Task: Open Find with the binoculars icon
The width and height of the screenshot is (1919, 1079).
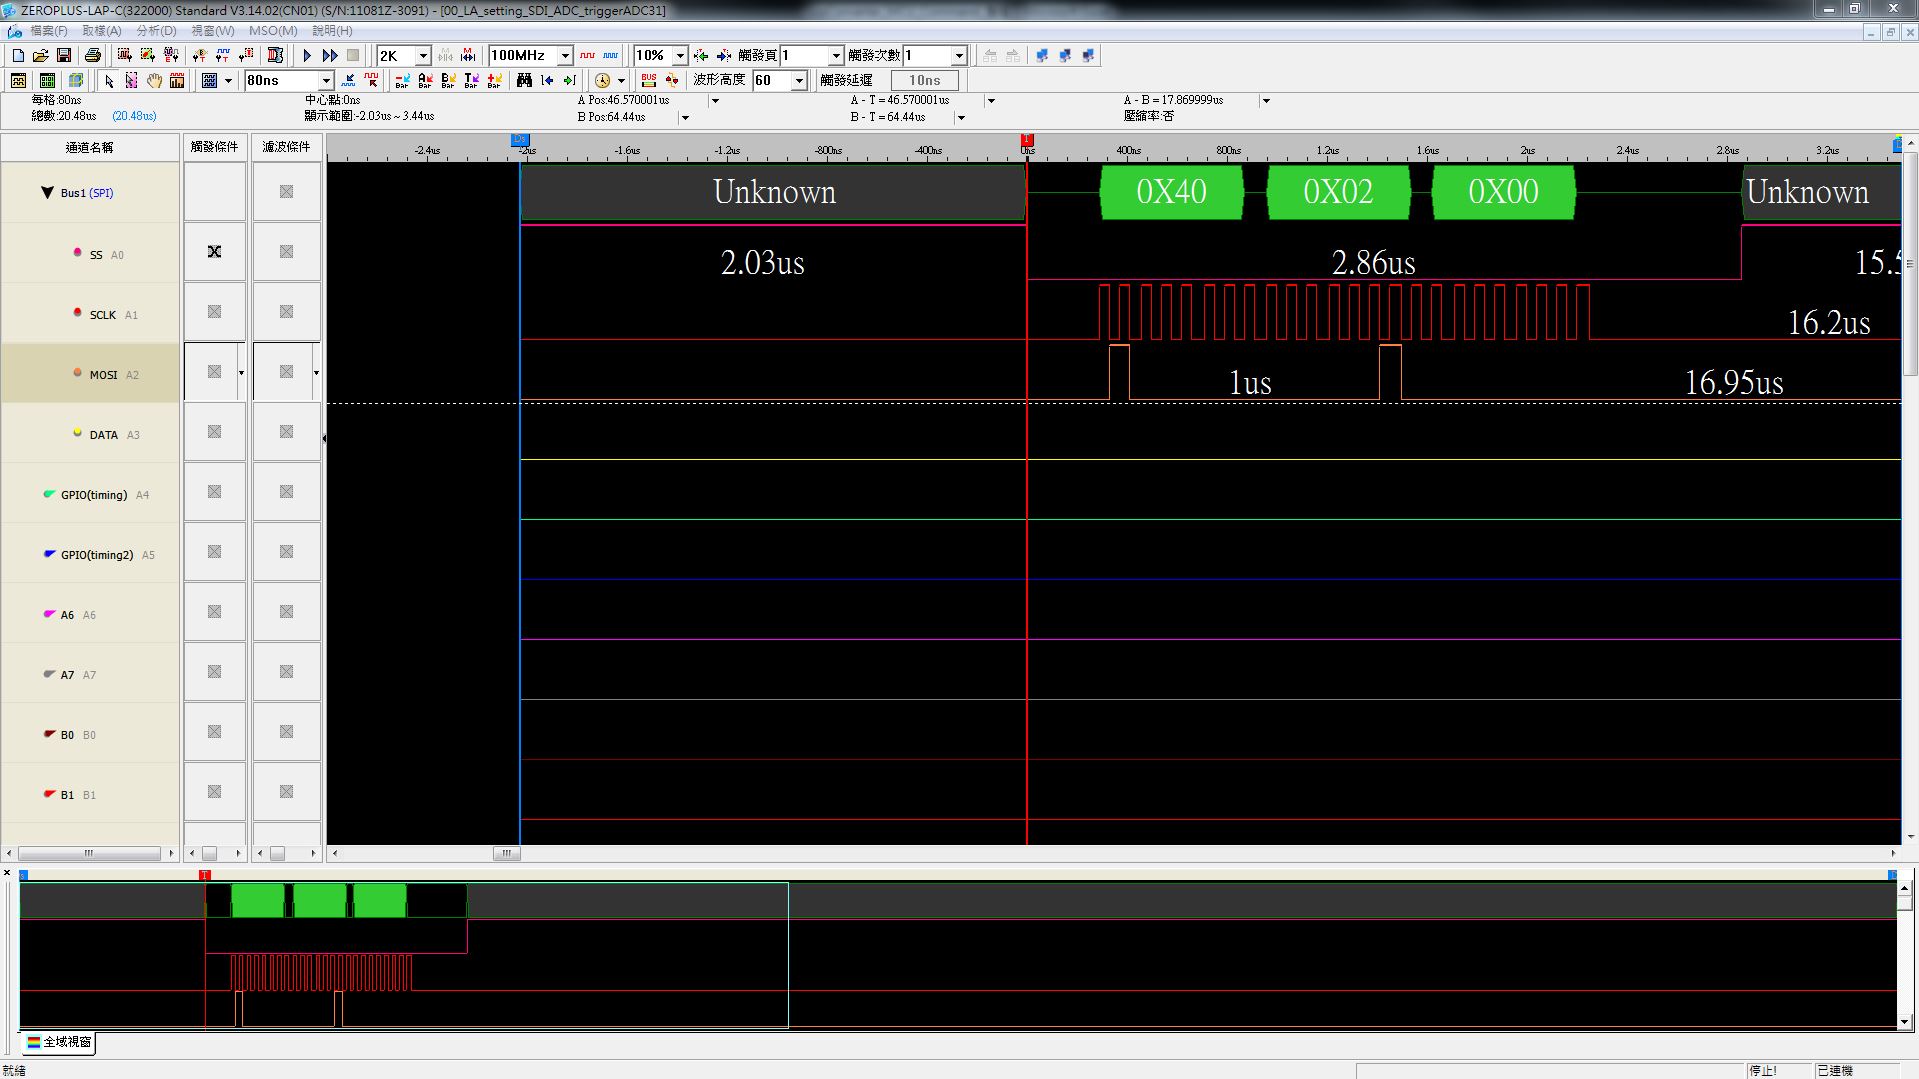Action: pos(524,81)
